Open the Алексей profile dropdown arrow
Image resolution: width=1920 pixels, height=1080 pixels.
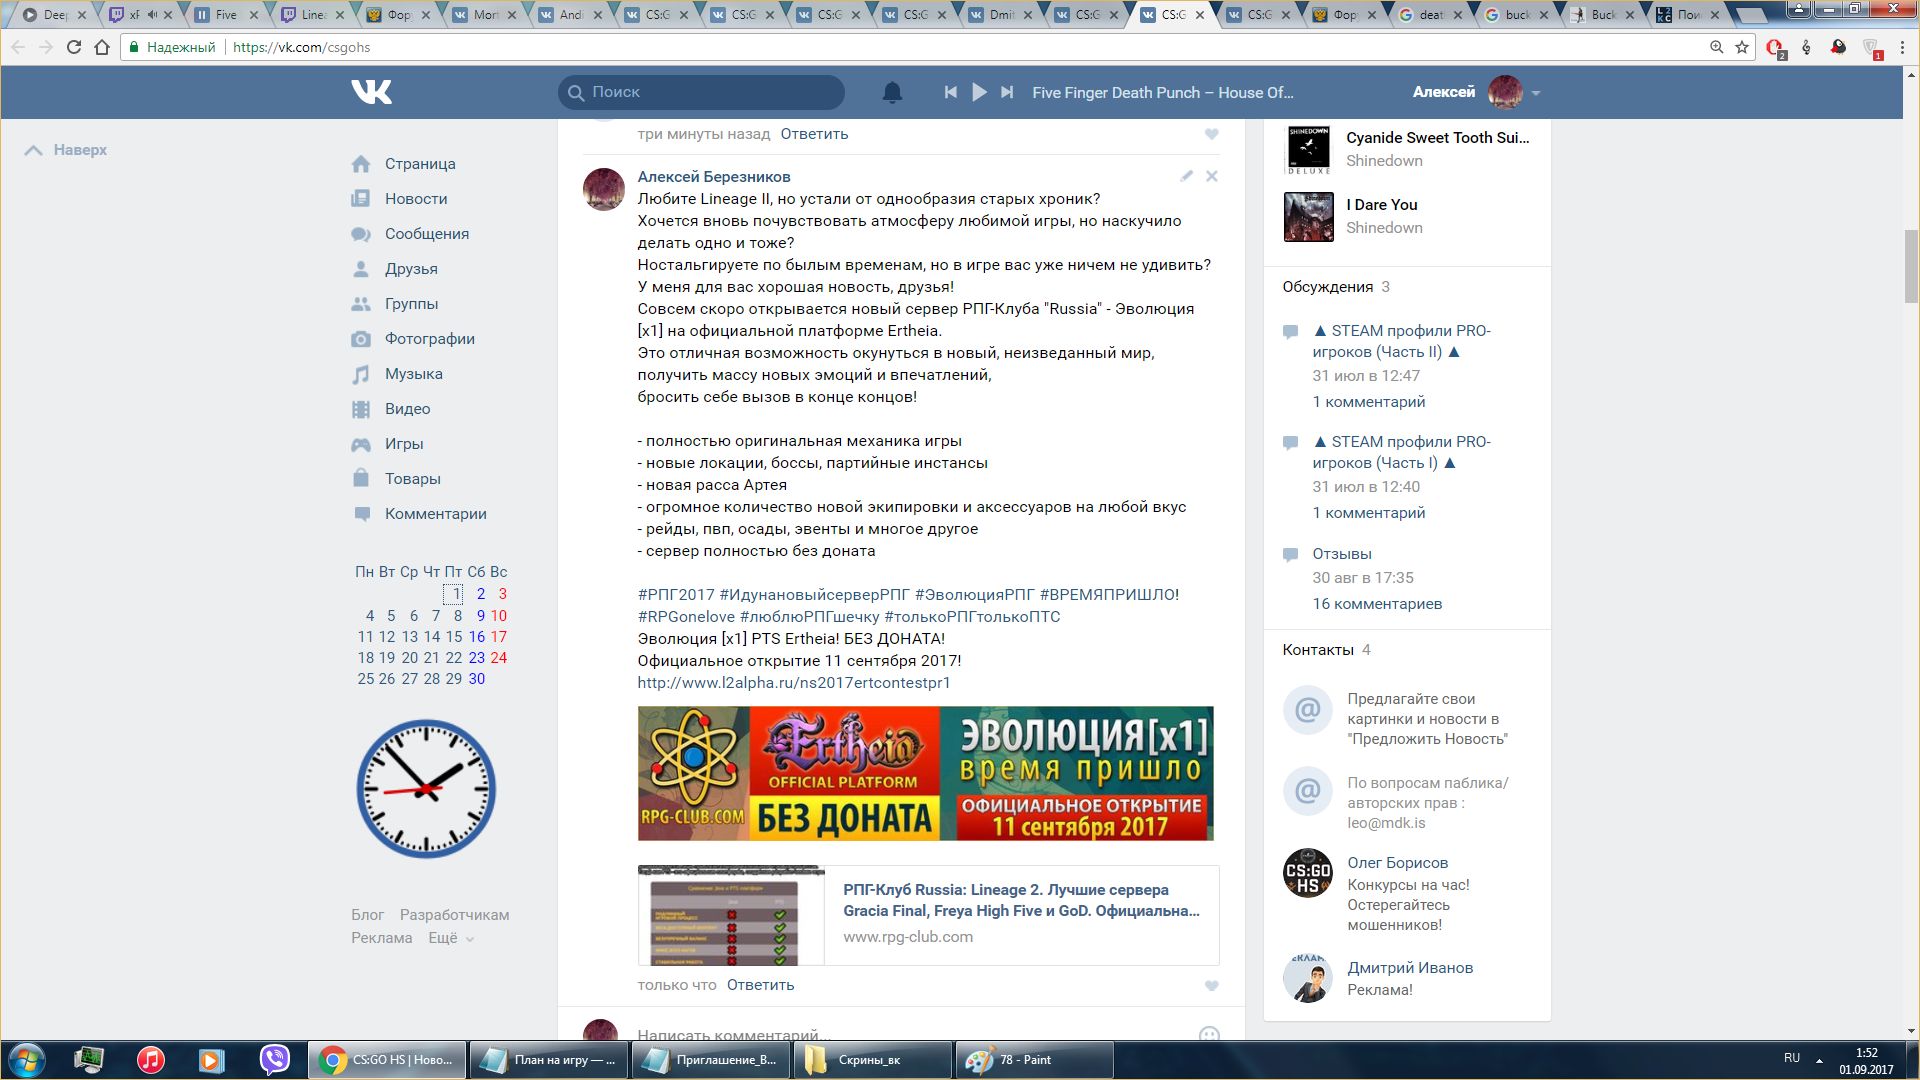point(1536,93)
